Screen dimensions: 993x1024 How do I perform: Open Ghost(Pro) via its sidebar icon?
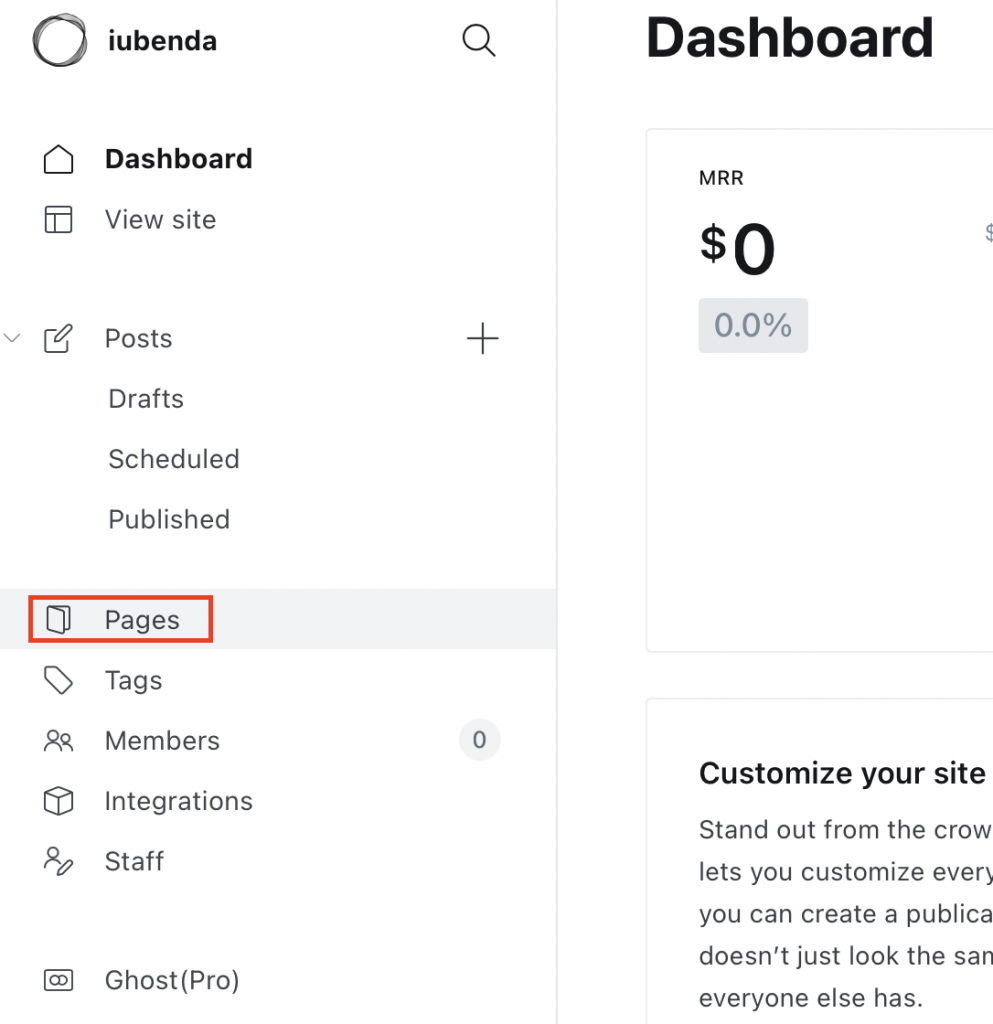tap(58, 980)
